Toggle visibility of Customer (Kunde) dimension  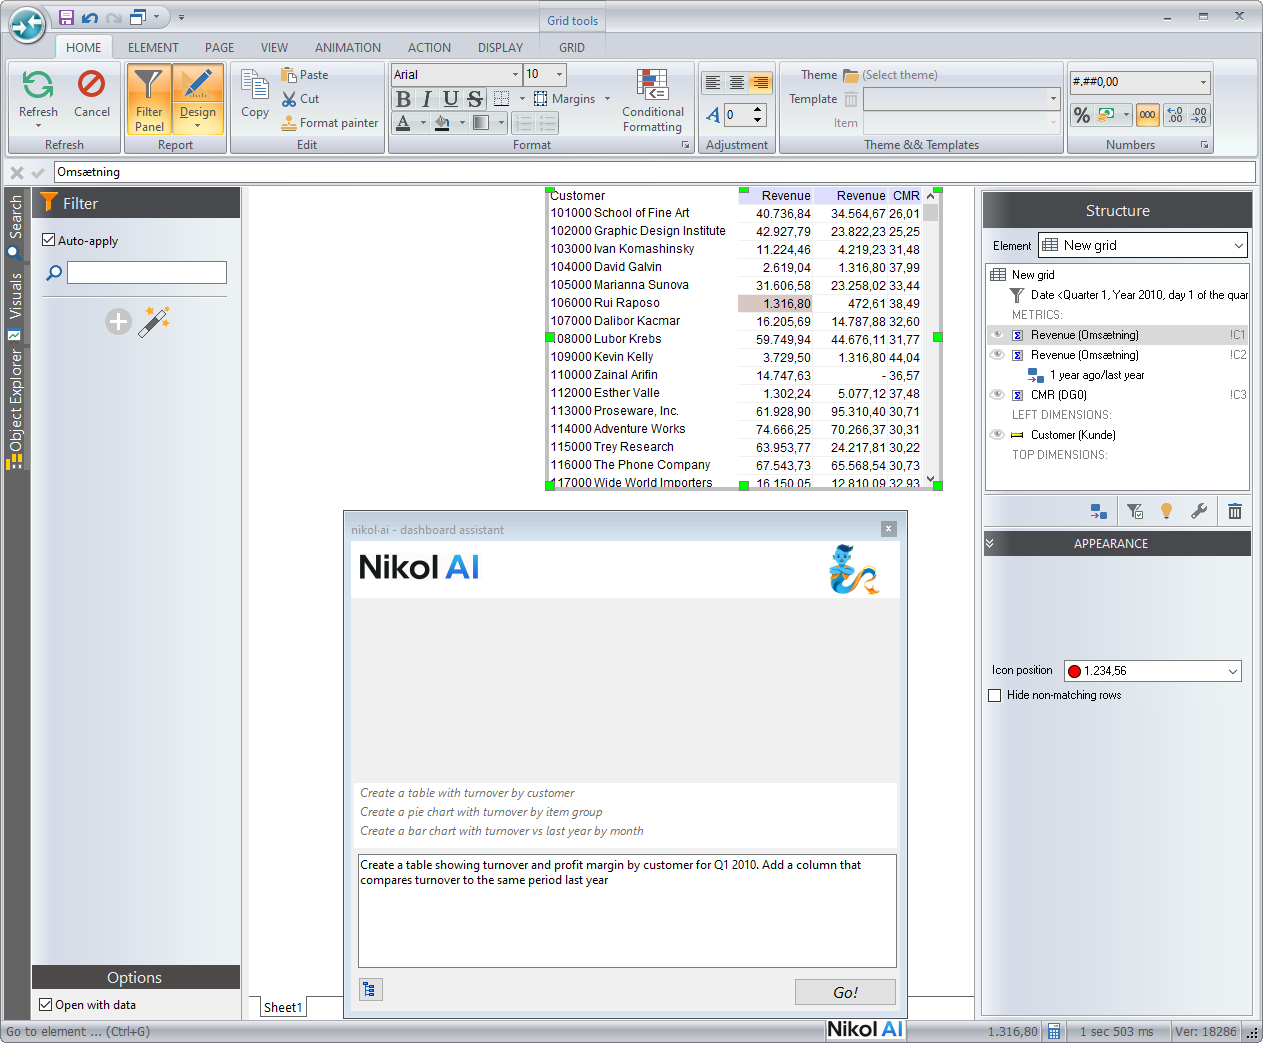click(x=997, y=435)
